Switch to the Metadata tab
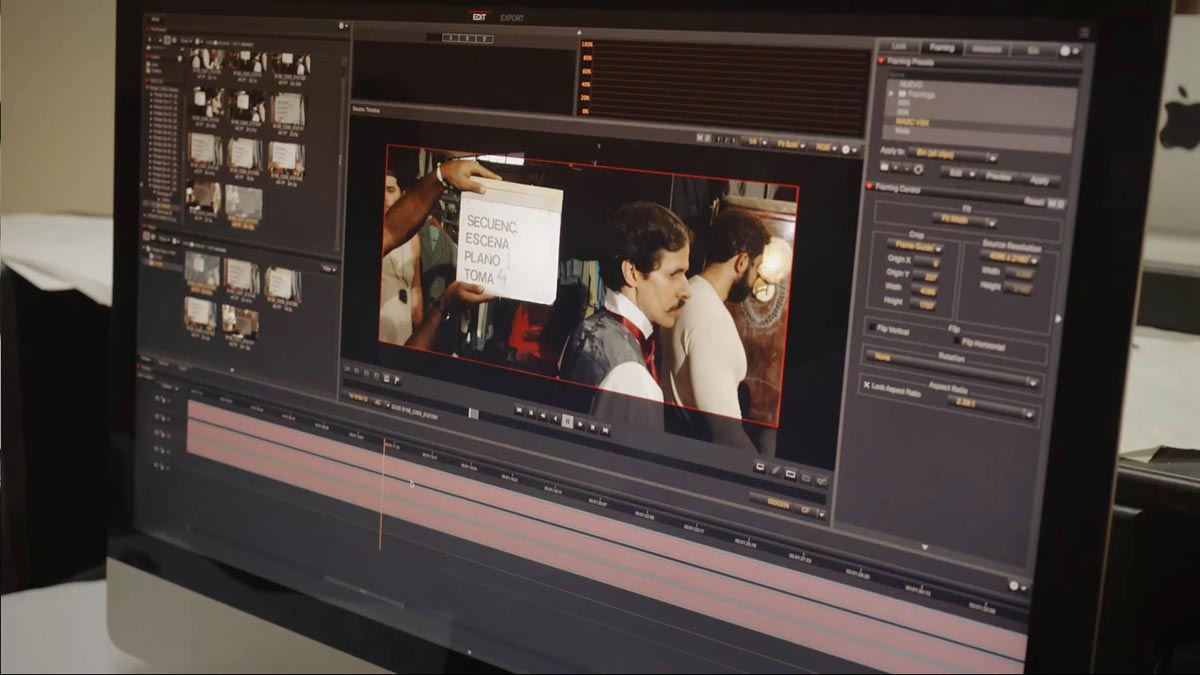1200x675 pixels. coord(986,48)
